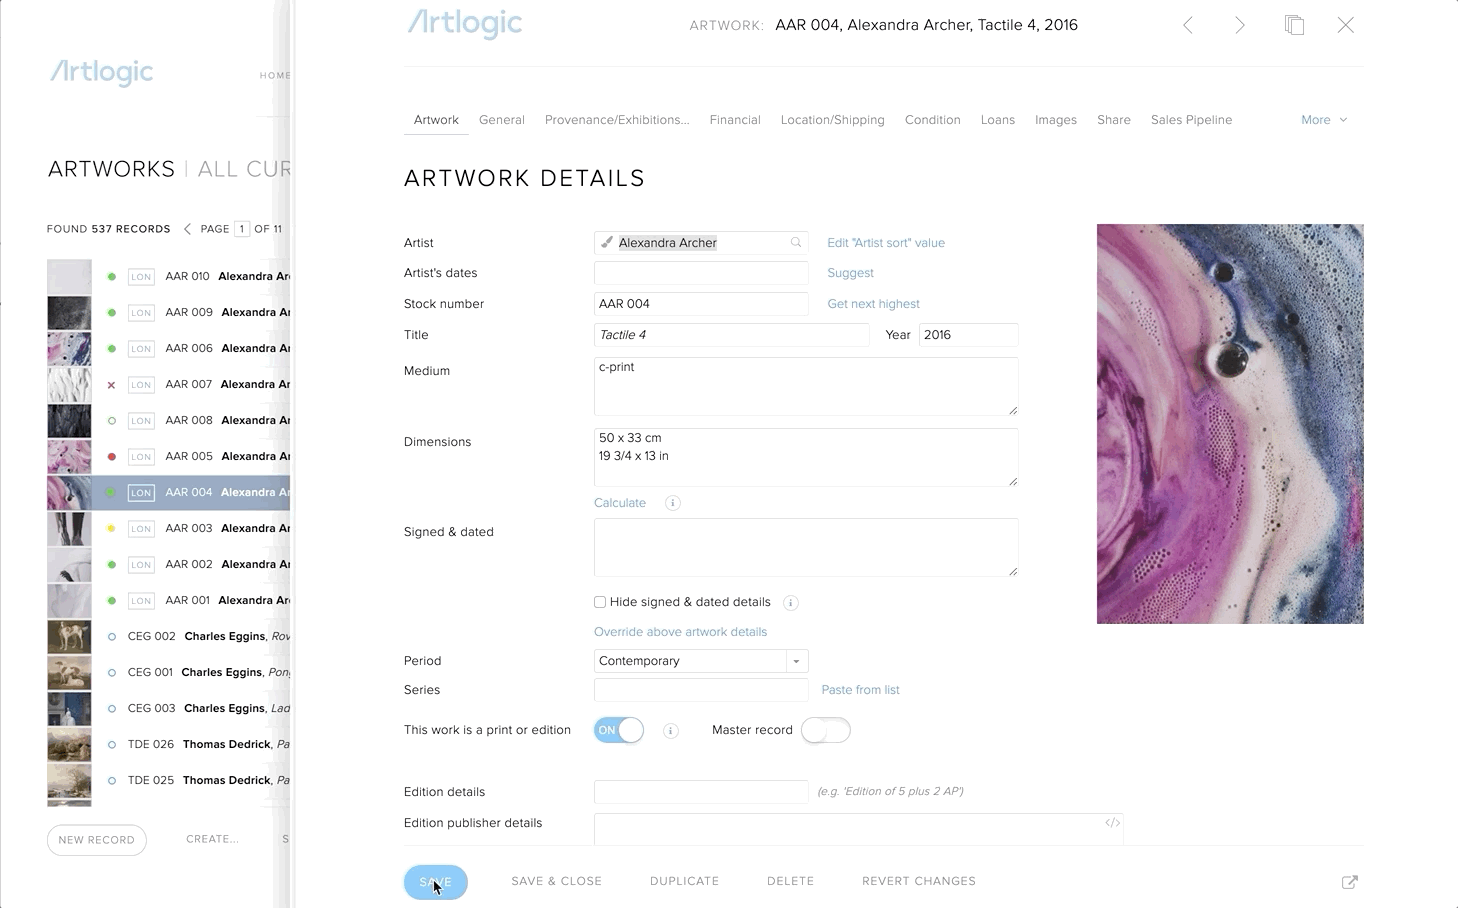
Task: Click the Tactile 4 artwork image preview
Action: coord(1230,424)
